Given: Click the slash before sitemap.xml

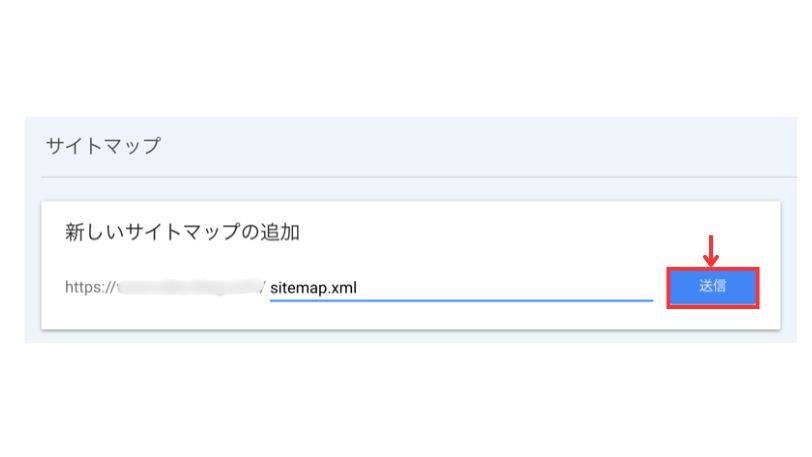Looking at the screenshot, I should (264, 287).
